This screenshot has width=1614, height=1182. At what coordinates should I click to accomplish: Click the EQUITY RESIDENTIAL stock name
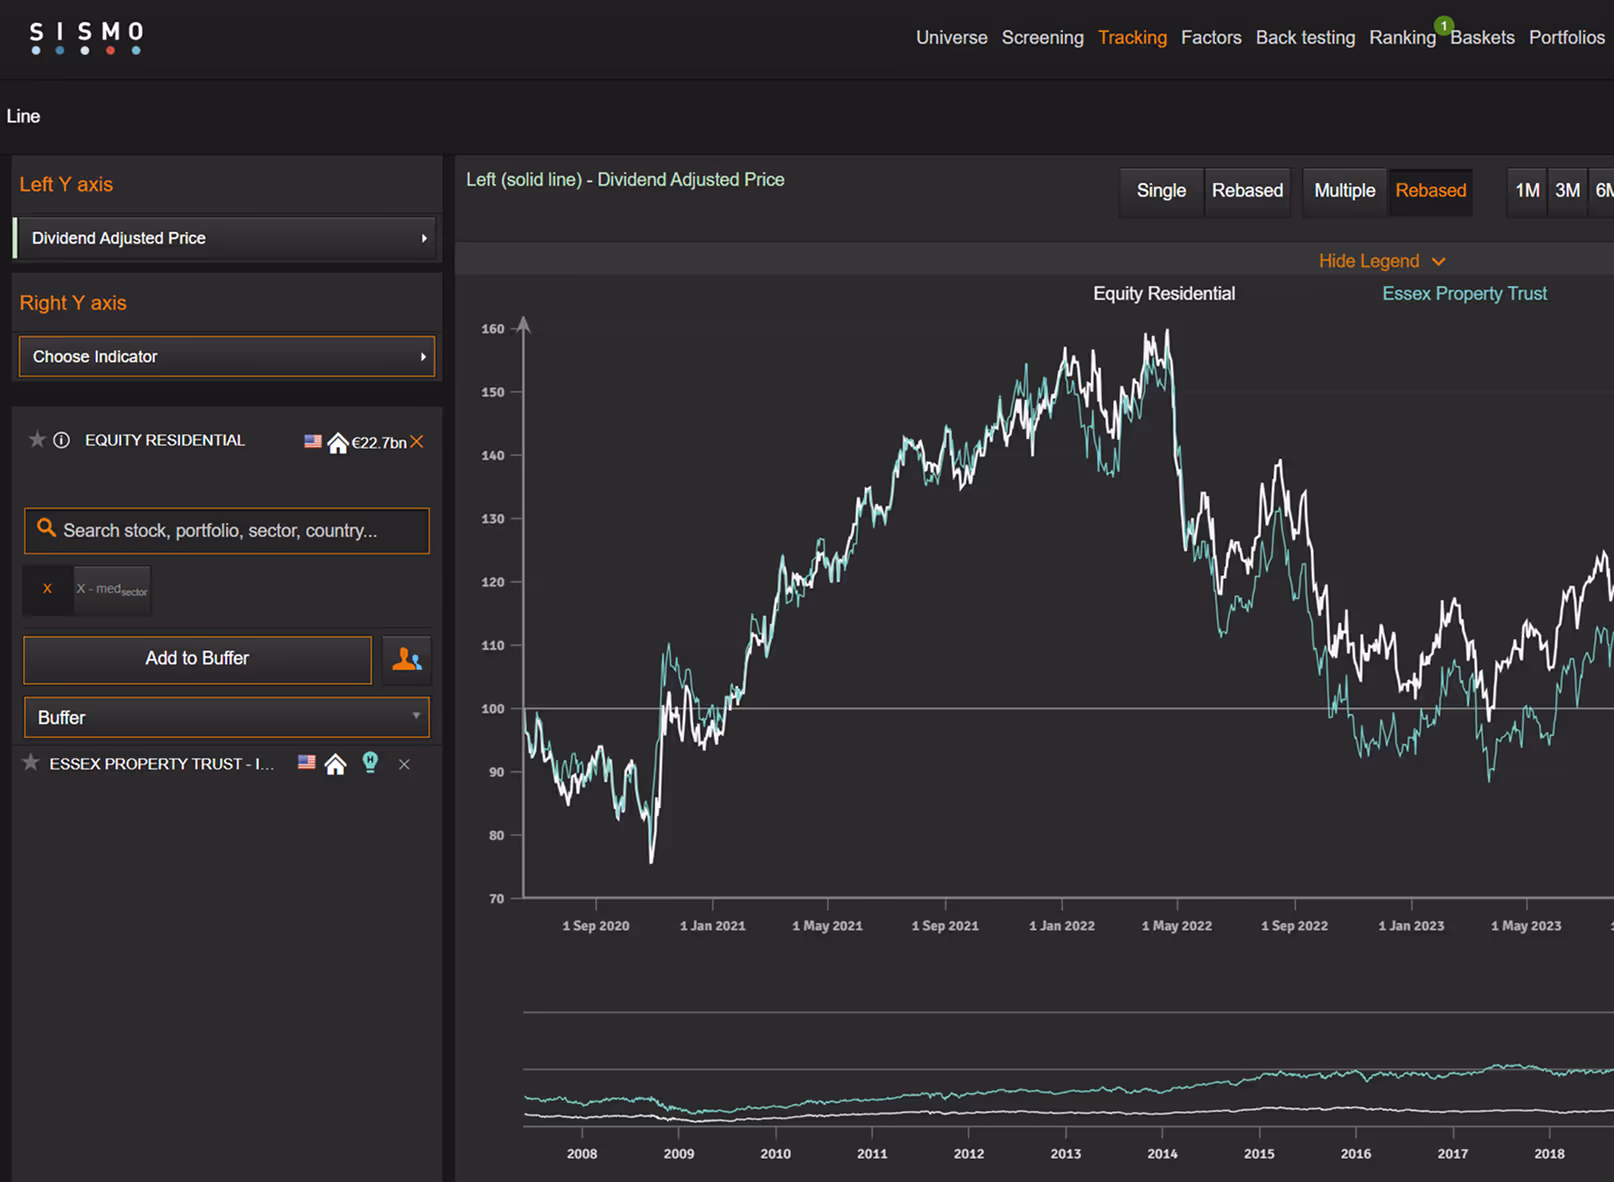(x=165, y=441)
